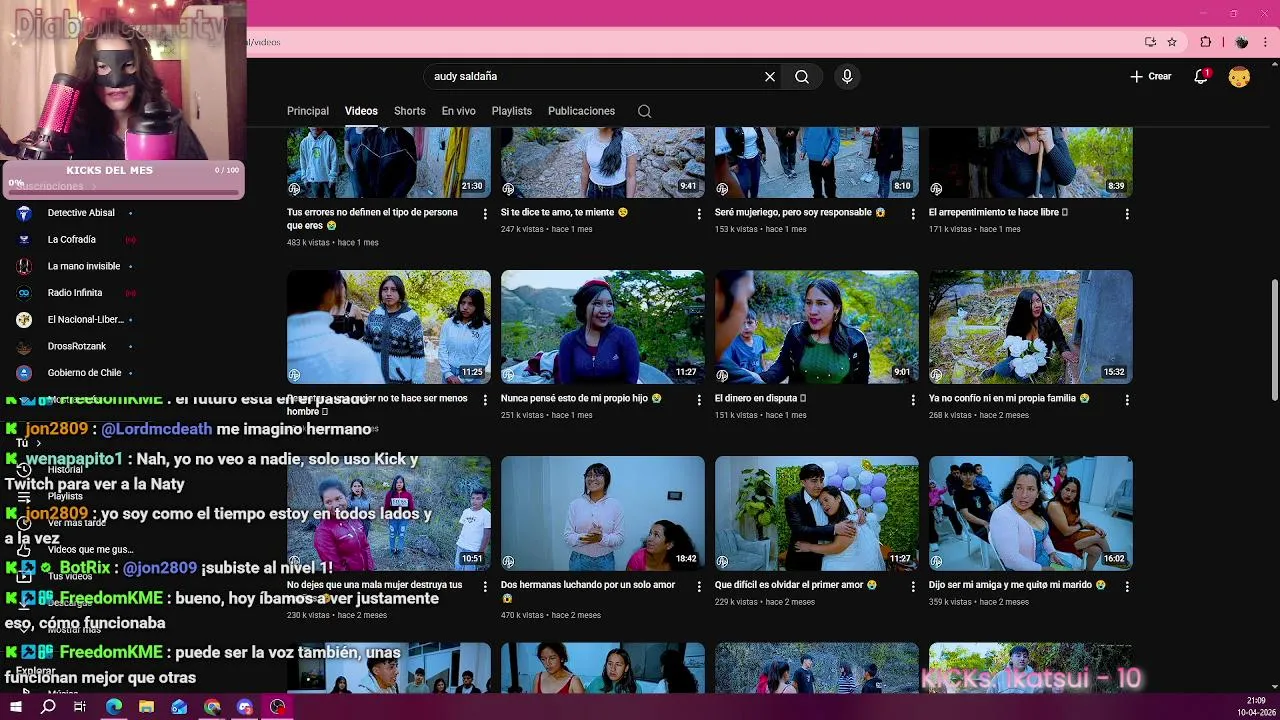
Task: Open Publicaciones tab
Action: click(581, 111)
